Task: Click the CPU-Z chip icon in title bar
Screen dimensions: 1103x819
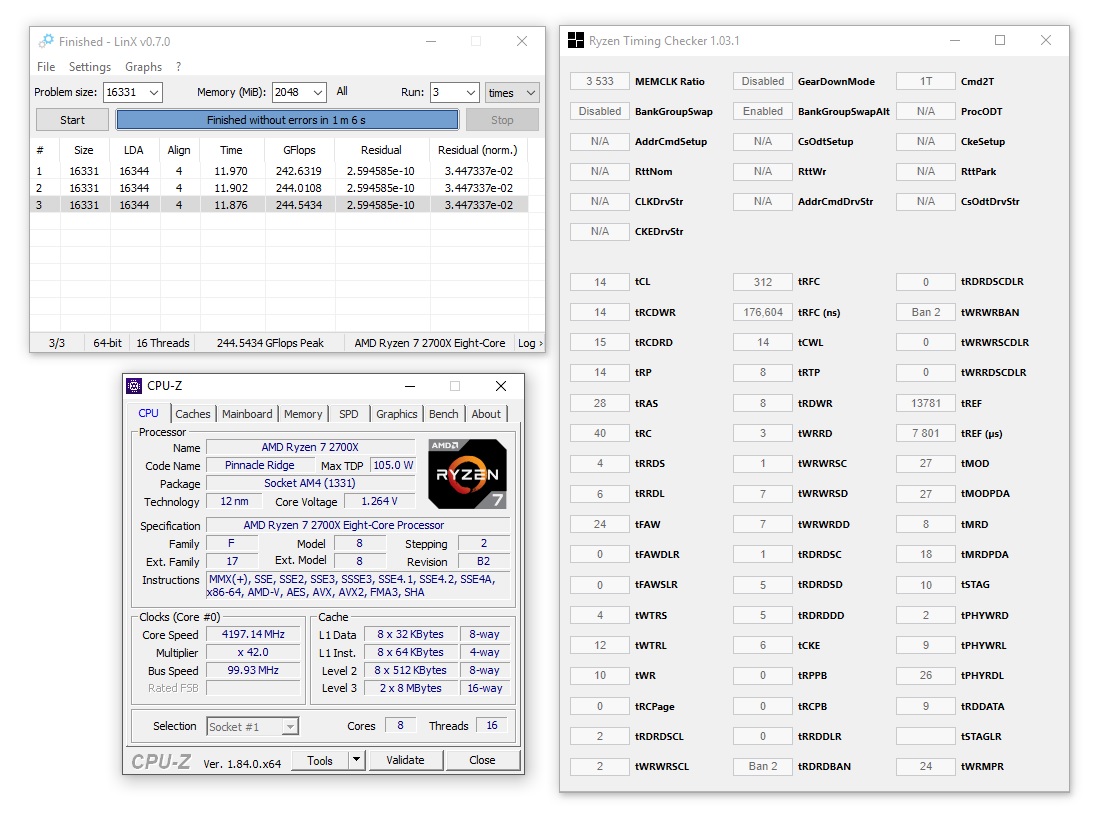Action: pos(134,386)
